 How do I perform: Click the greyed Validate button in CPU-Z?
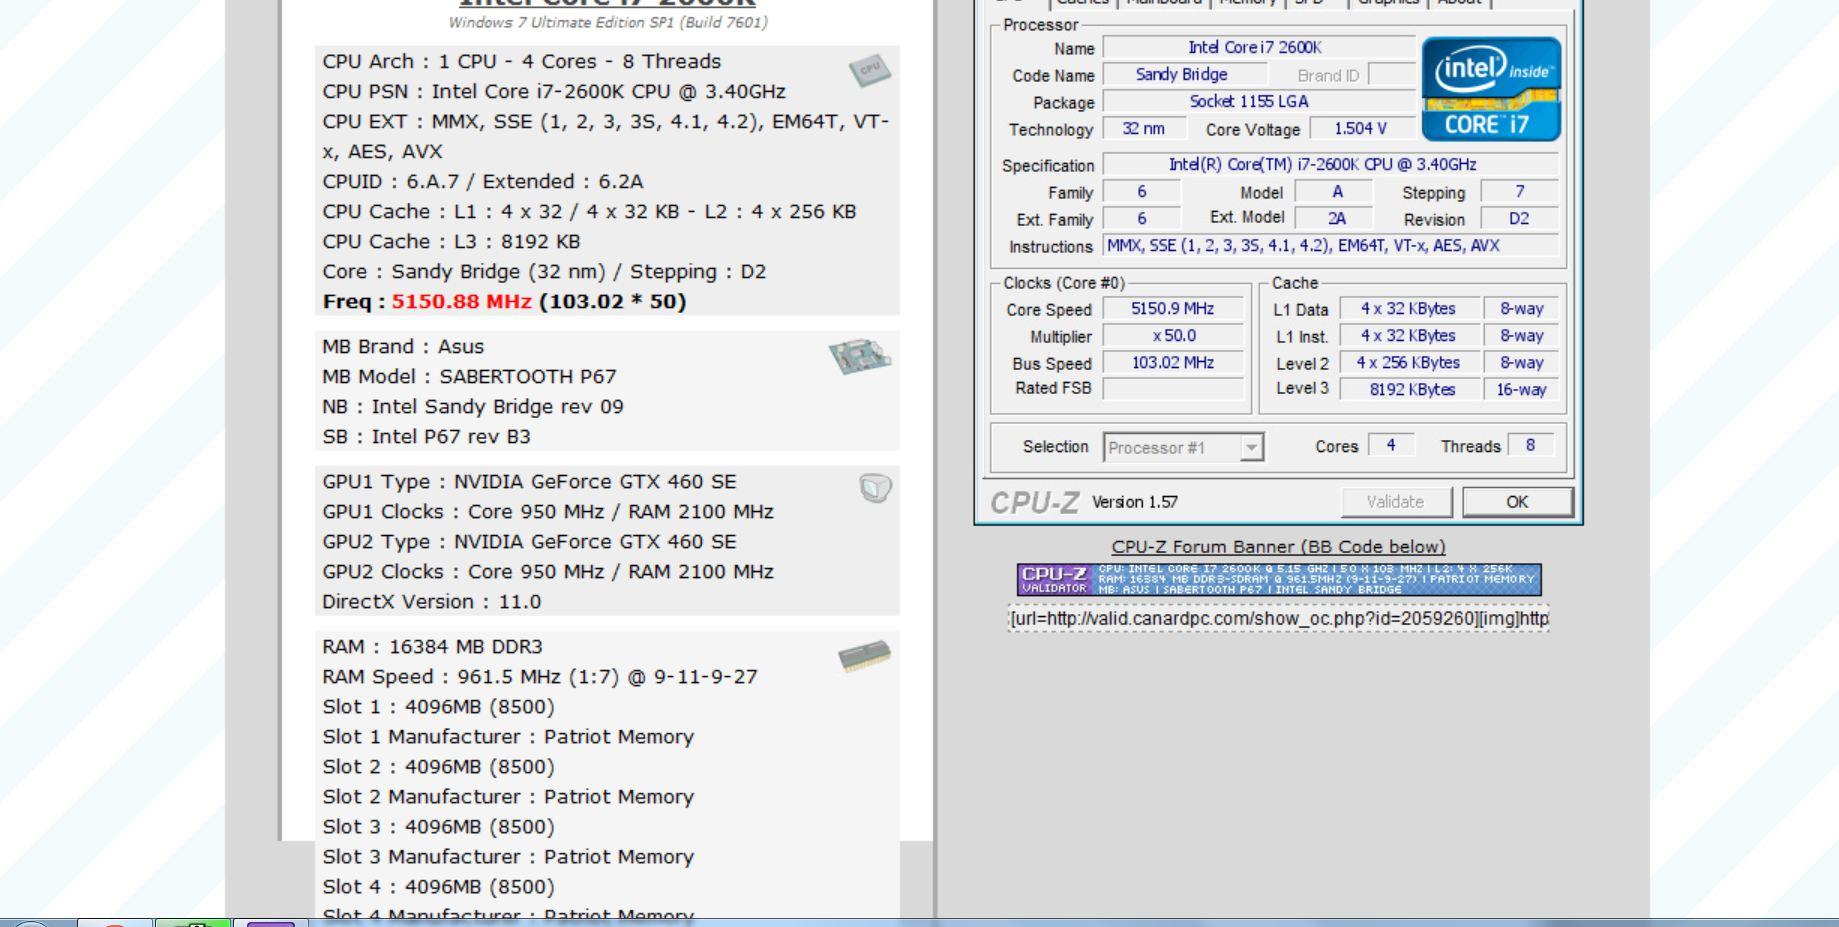[x=1395, y=502]
